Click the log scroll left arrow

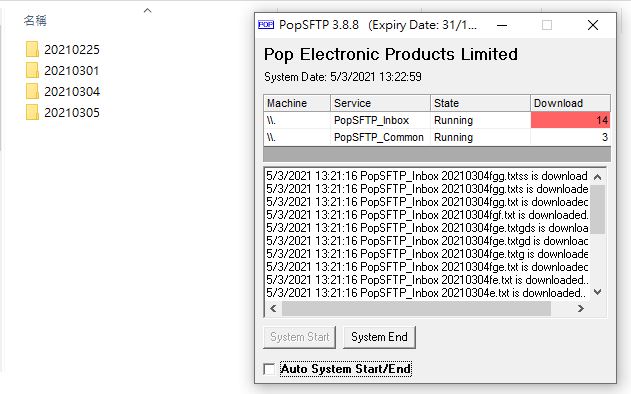(273, 309)
